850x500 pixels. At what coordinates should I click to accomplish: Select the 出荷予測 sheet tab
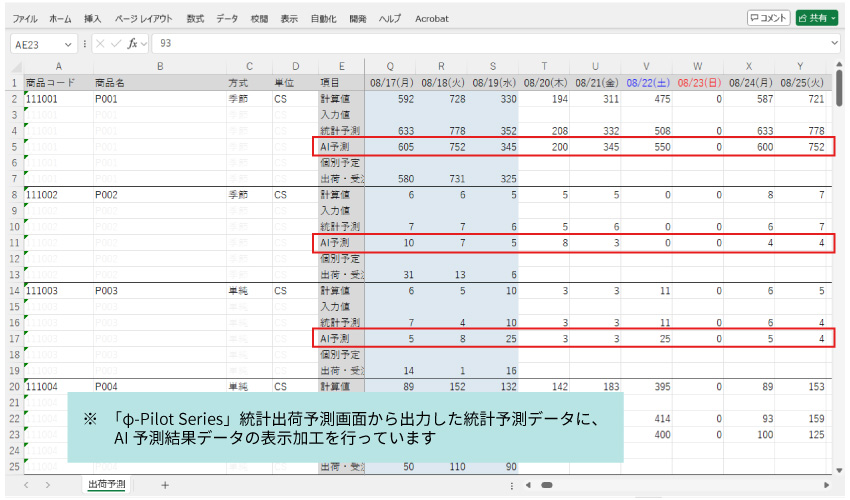pos(107,484)
